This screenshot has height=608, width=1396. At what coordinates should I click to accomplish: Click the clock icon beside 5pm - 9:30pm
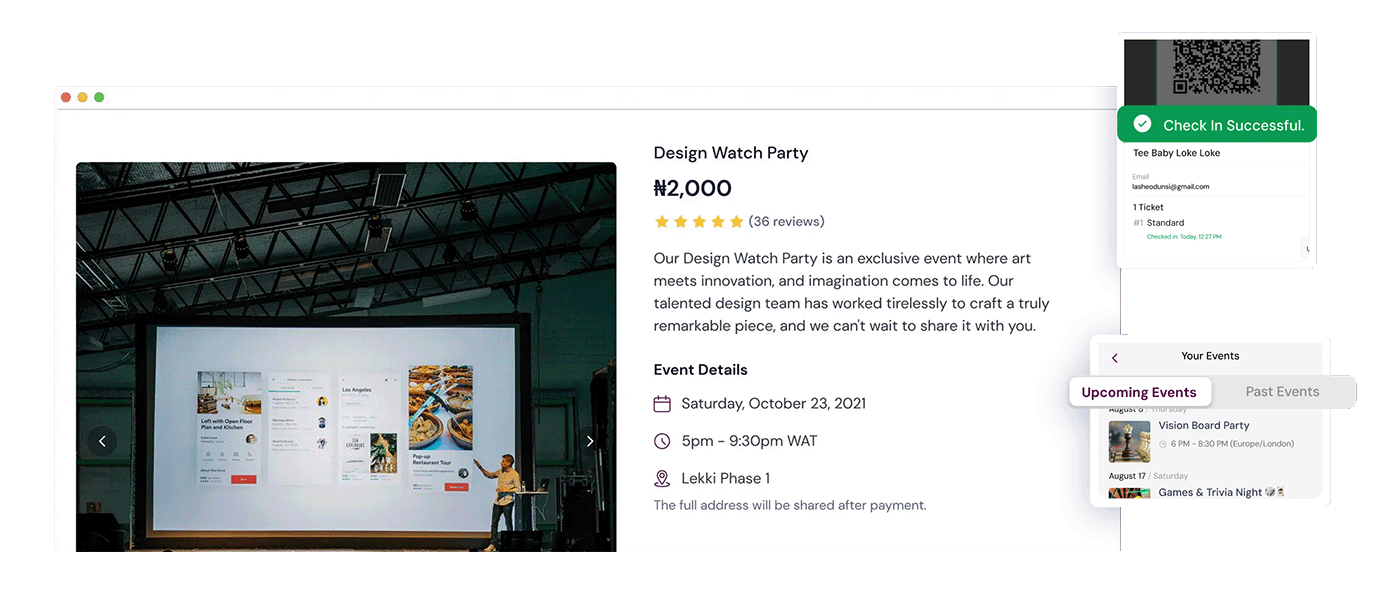[x=662, y=441]
